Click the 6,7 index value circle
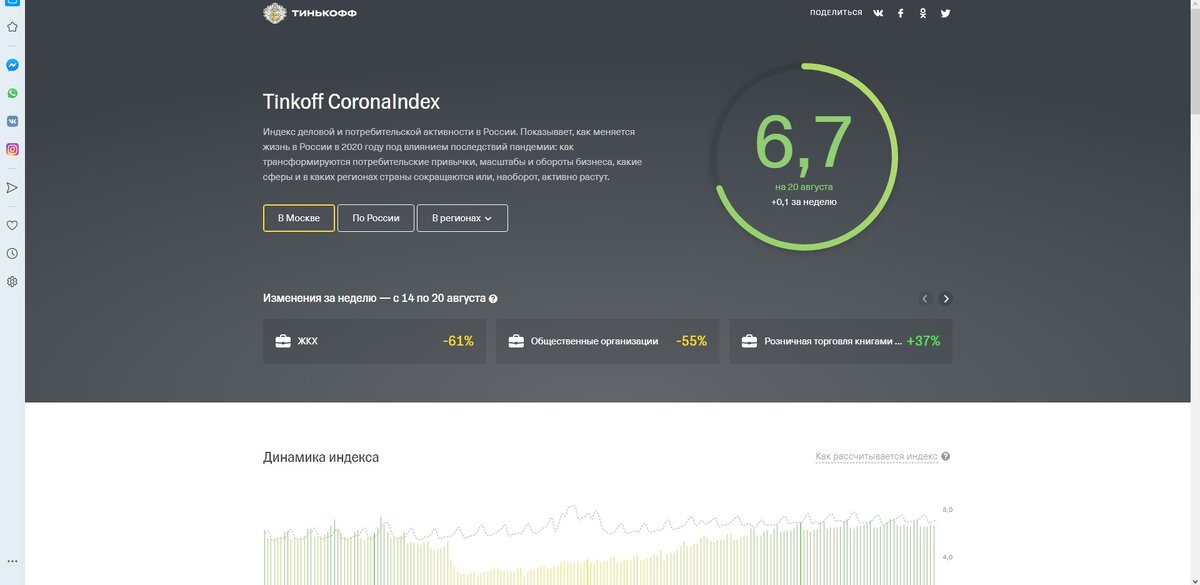Screen dimensions: 1200x585 (x=804, y=157)
